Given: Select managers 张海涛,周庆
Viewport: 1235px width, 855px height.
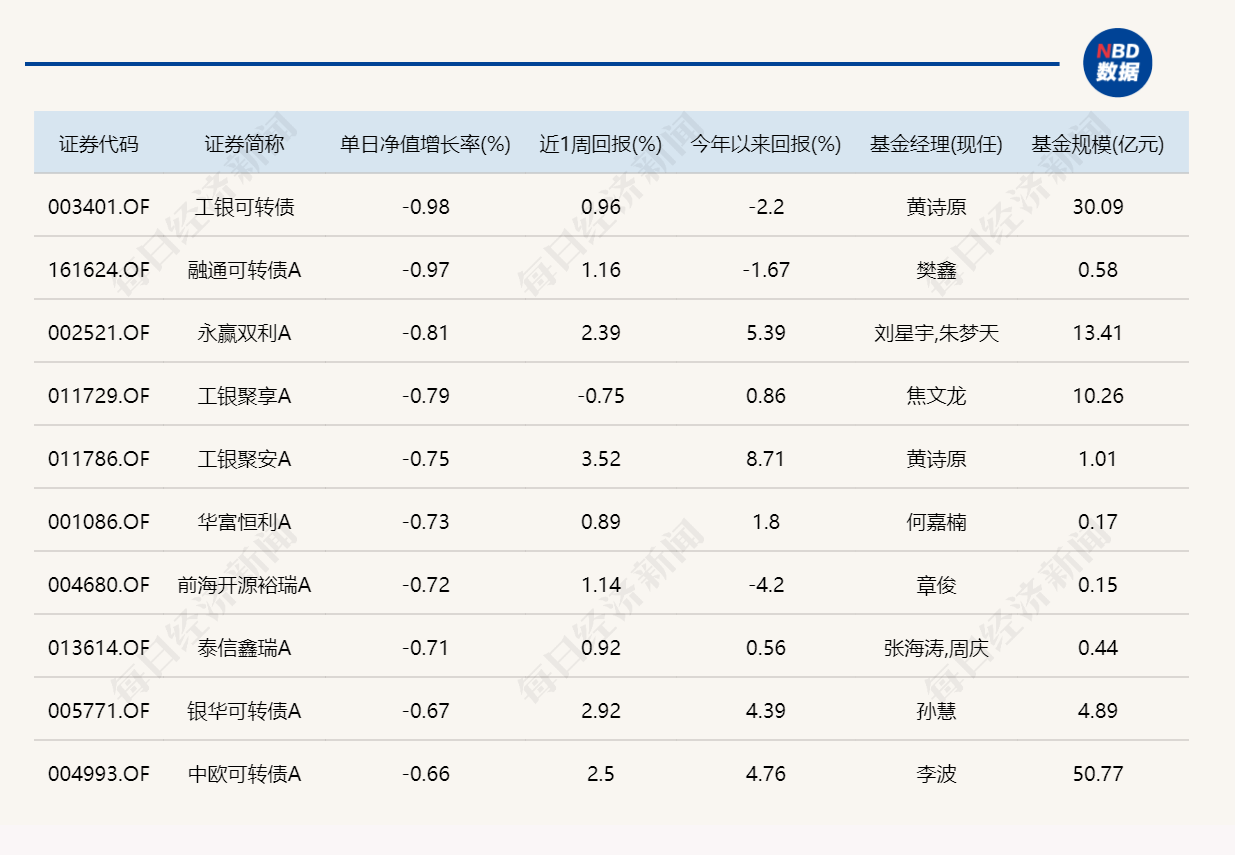Looking at the screenshot, I should pyautogui.click(x=936, y=648).
